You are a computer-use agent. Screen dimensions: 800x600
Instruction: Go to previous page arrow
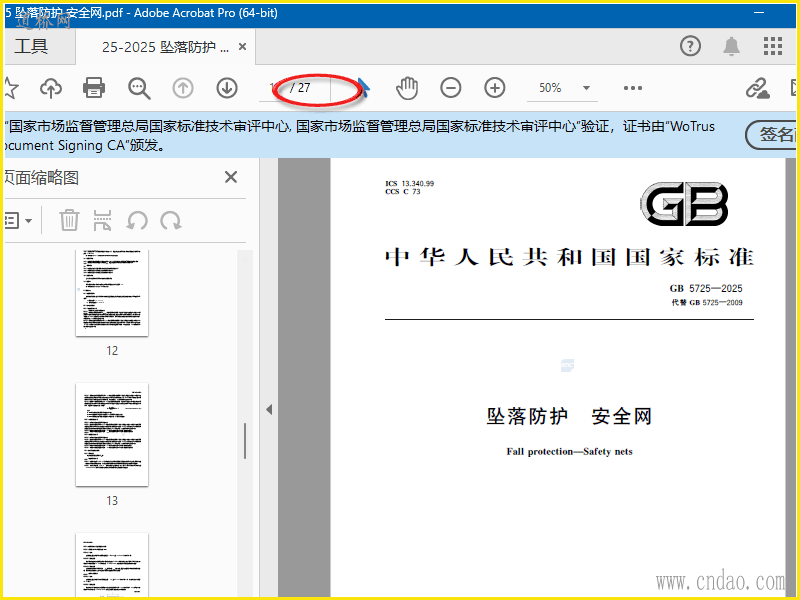coord(183,88)
